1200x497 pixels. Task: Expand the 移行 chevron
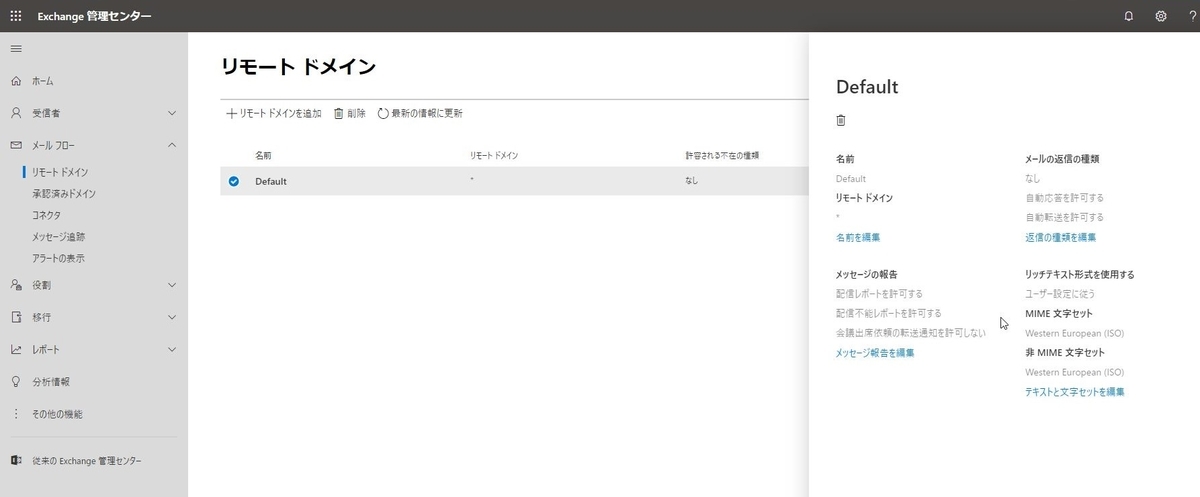(x=172, y=317)
